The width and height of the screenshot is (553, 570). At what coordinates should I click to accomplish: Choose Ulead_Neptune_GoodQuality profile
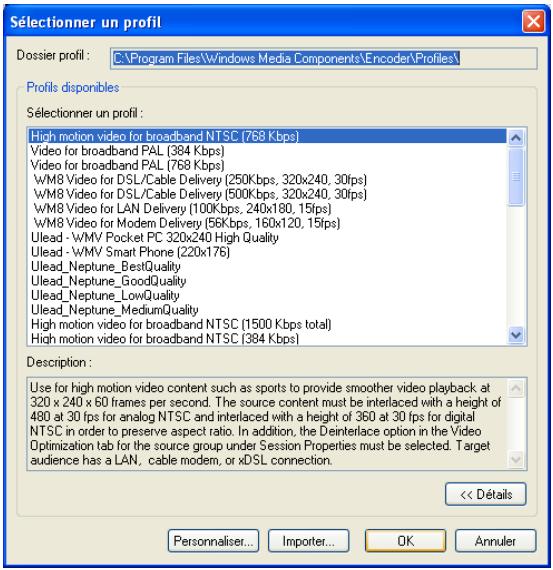pyautogui.click(x=267, y=281)
